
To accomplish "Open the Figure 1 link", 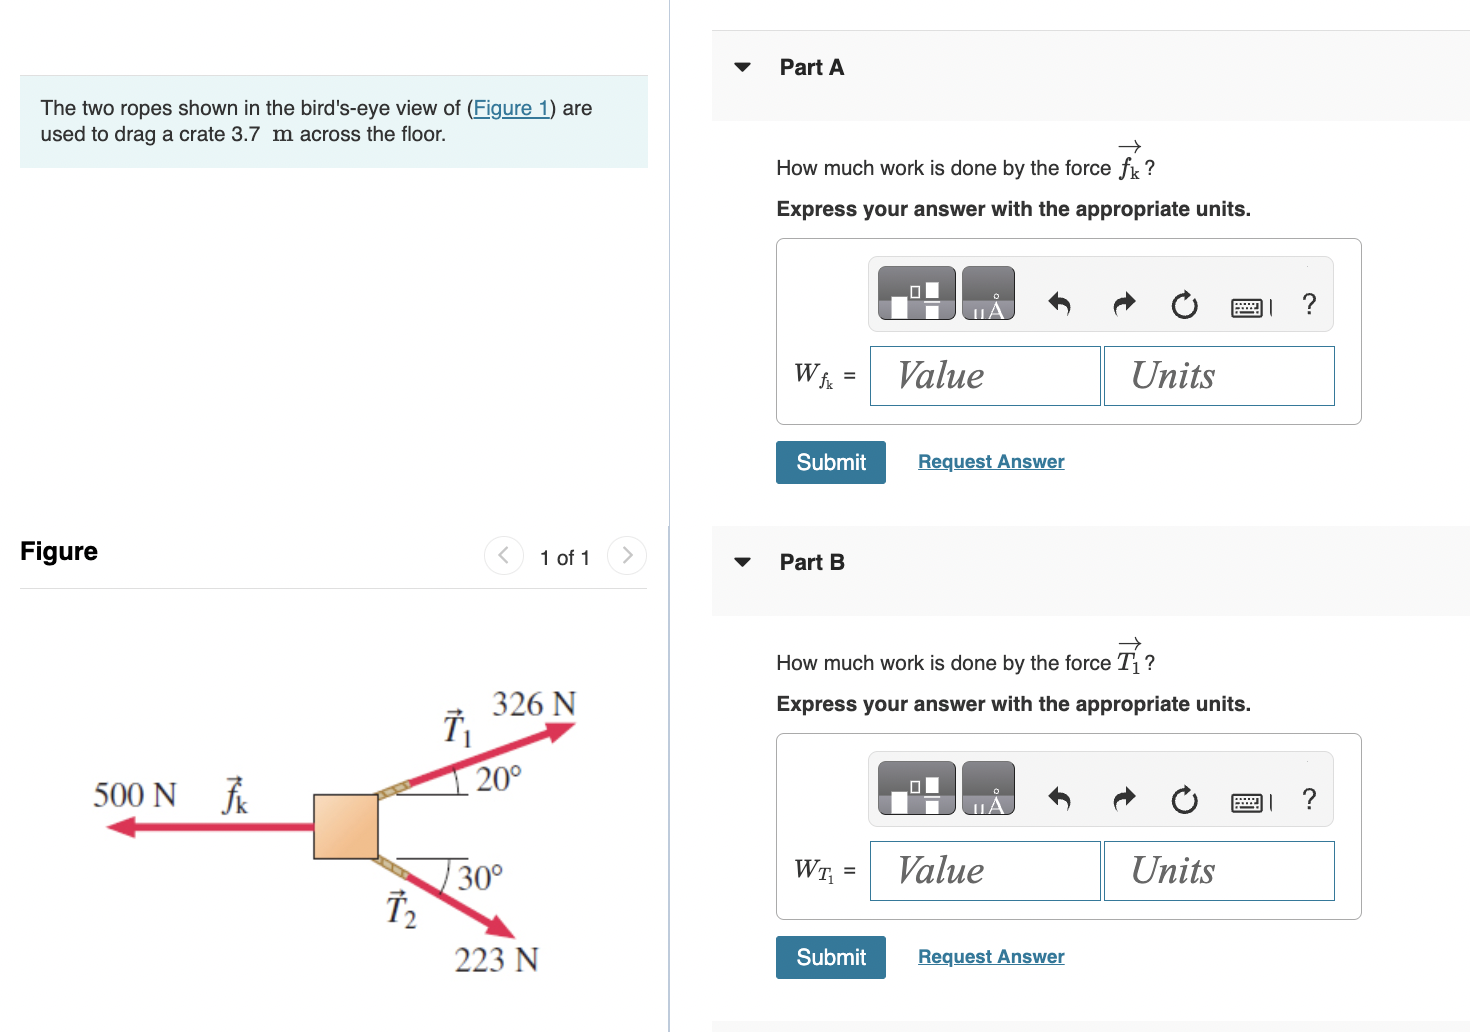I will tap(511, 108).
